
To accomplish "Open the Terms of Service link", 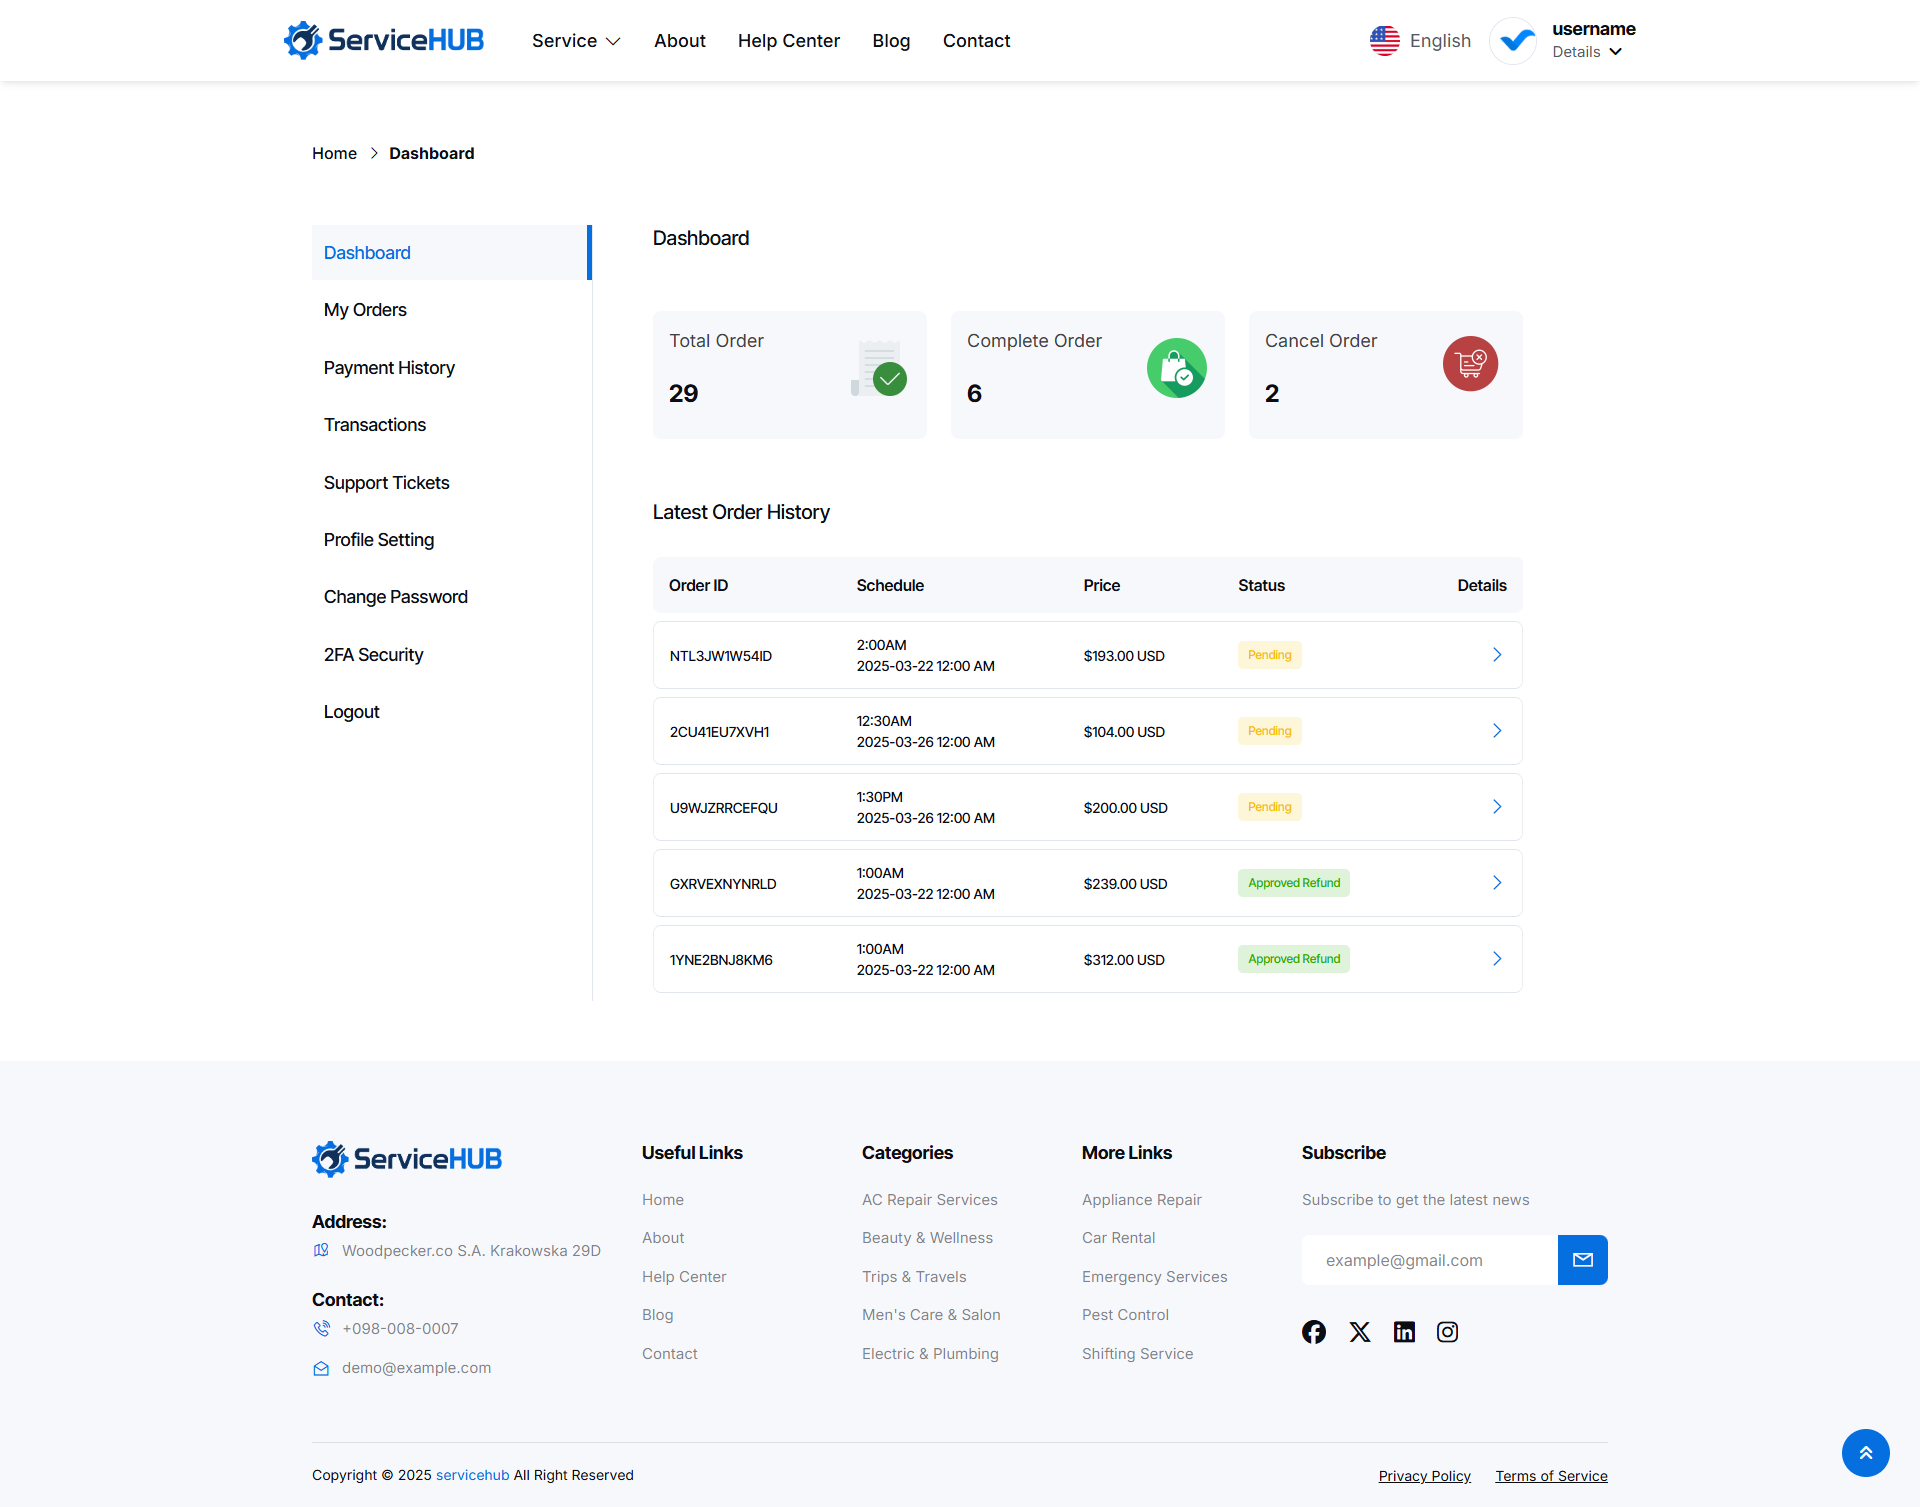I will point(1551,1476).
